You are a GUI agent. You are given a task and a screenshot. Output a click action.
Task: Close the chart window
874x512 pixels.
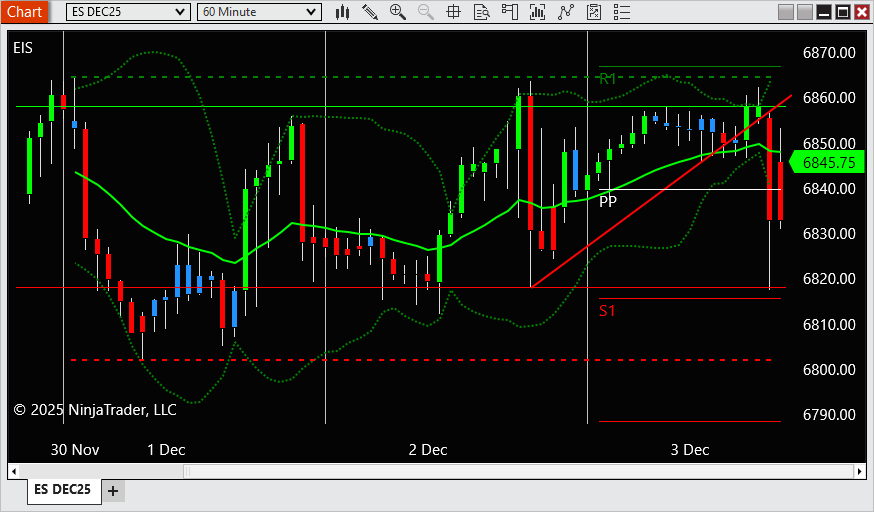862,12
